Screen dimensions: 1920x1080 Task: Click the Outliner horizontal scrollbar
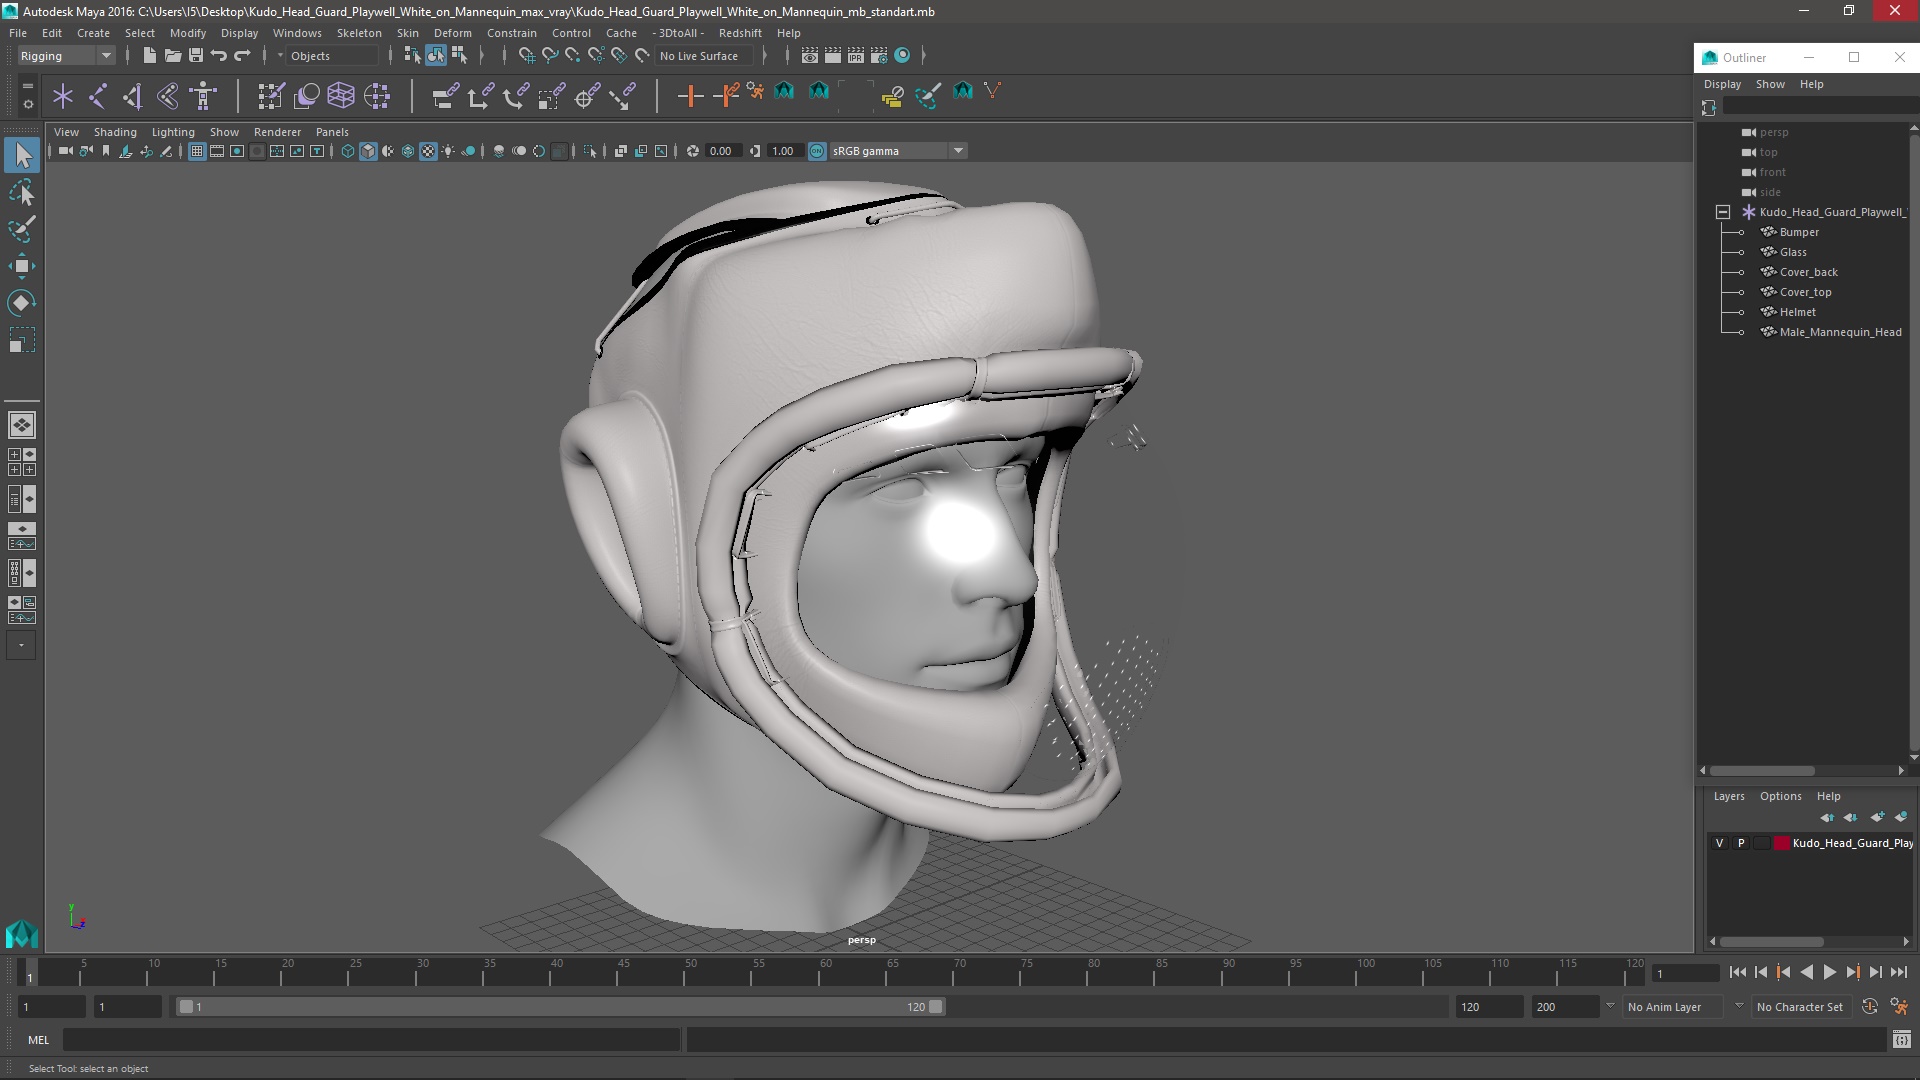tap(1762, 771)
